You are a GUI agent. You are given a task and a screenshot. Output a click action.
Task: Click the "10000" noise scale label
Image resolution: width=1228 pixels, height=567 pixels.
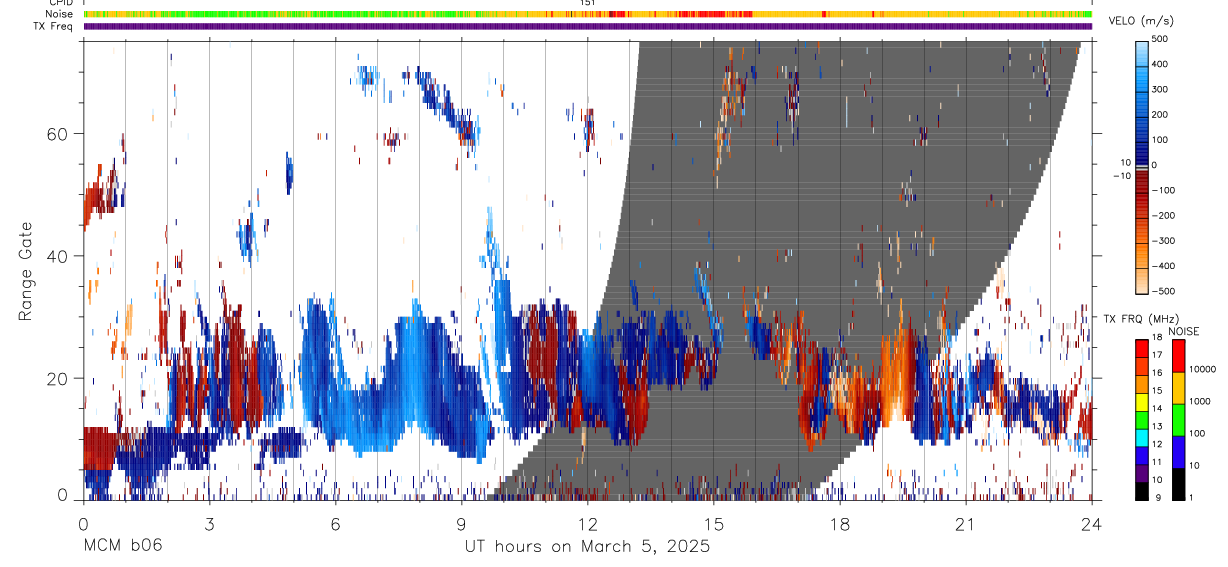click(x=1203, y=369)
